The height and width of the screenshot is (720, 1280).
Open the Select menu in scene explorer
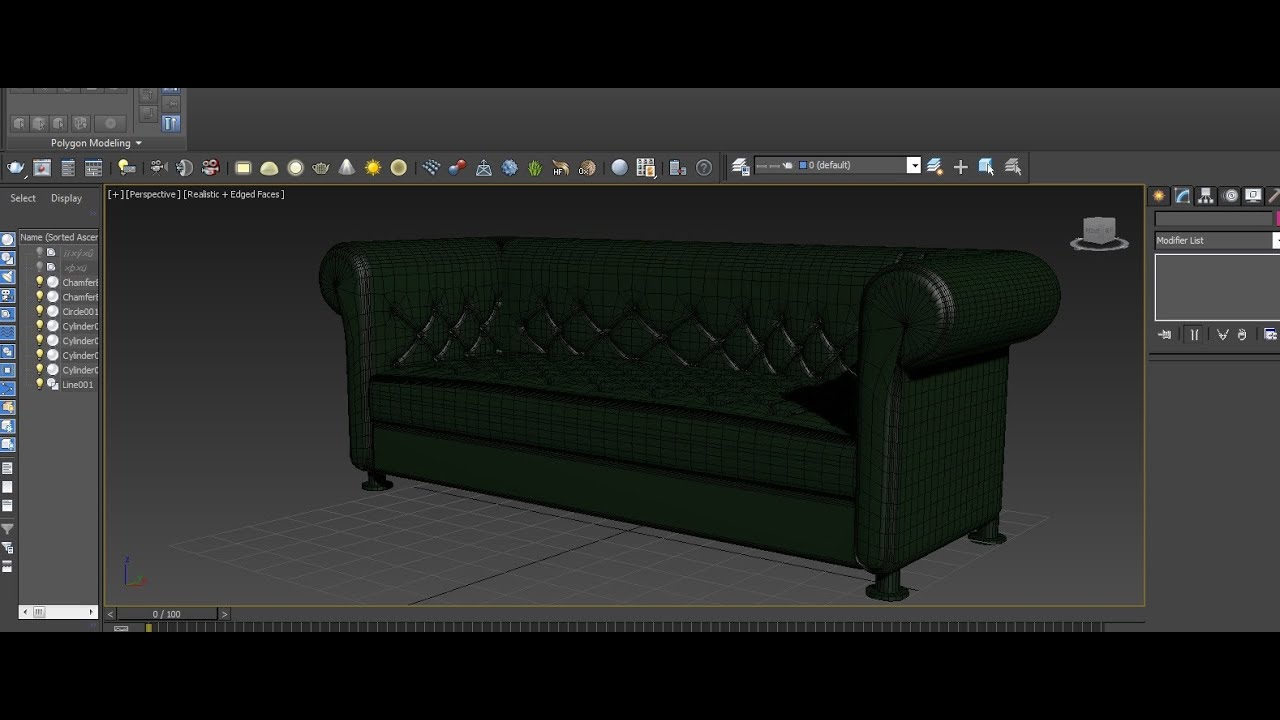coord(23,198)
